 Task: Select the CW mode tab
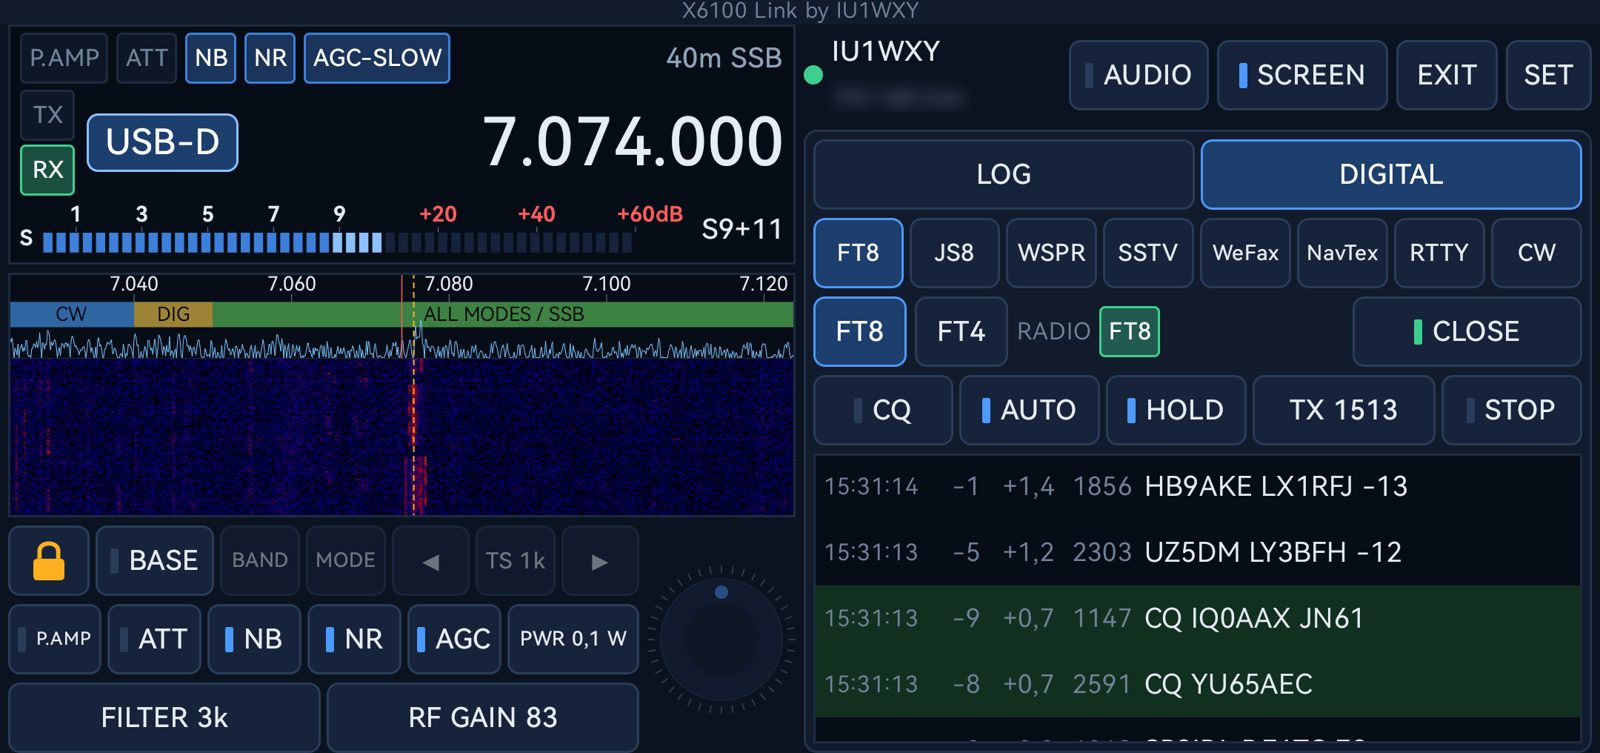(x=1536, y=253)
